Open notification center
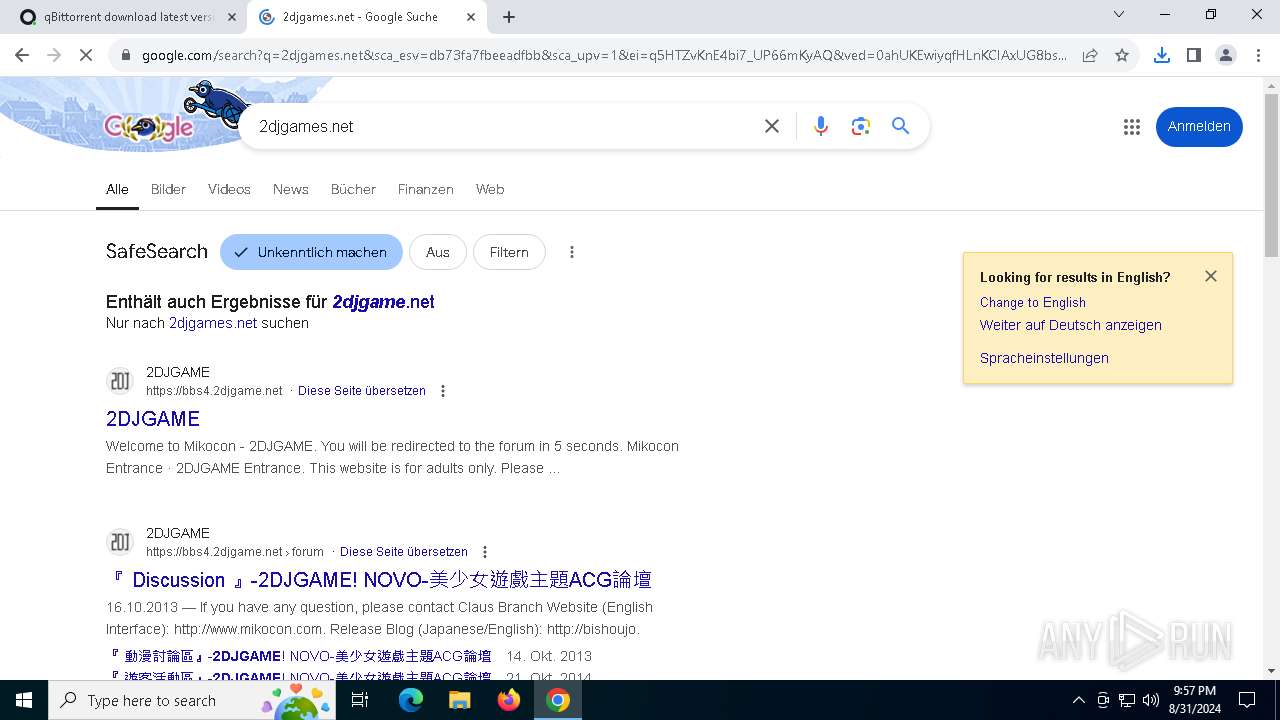 pos(1247,700)
